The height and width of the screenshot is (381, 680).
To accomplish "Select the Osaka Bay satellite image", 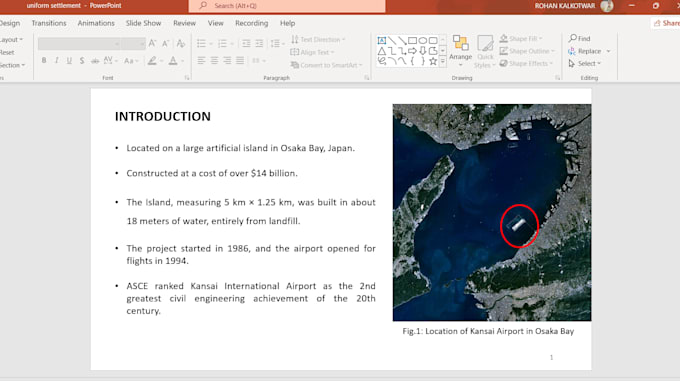I will 492,212.
